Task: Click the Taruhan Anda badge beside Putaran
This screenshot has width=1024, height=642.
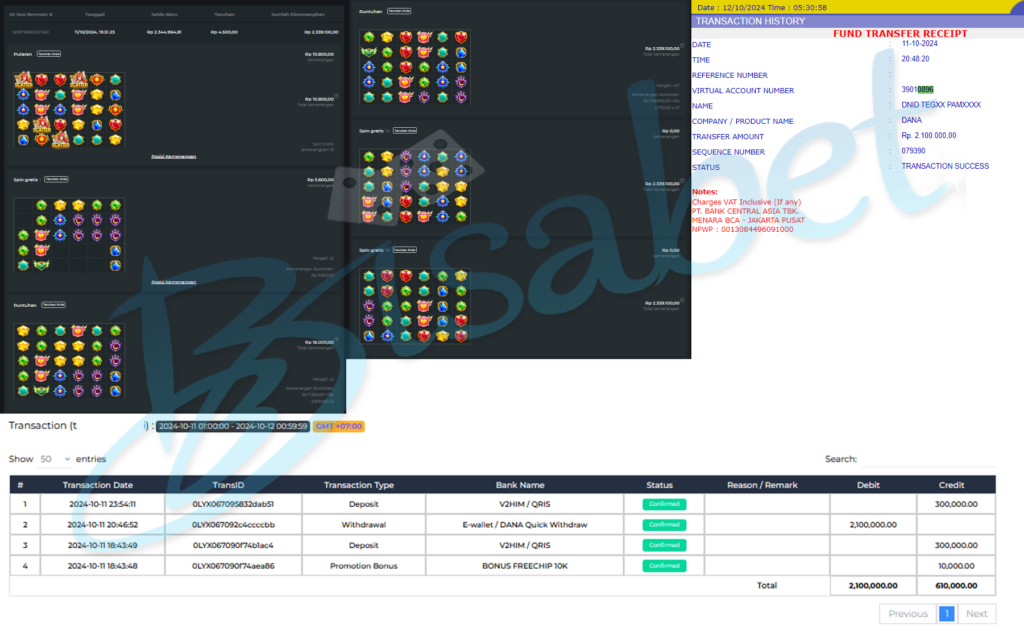Action: click(x=49, y=54)
